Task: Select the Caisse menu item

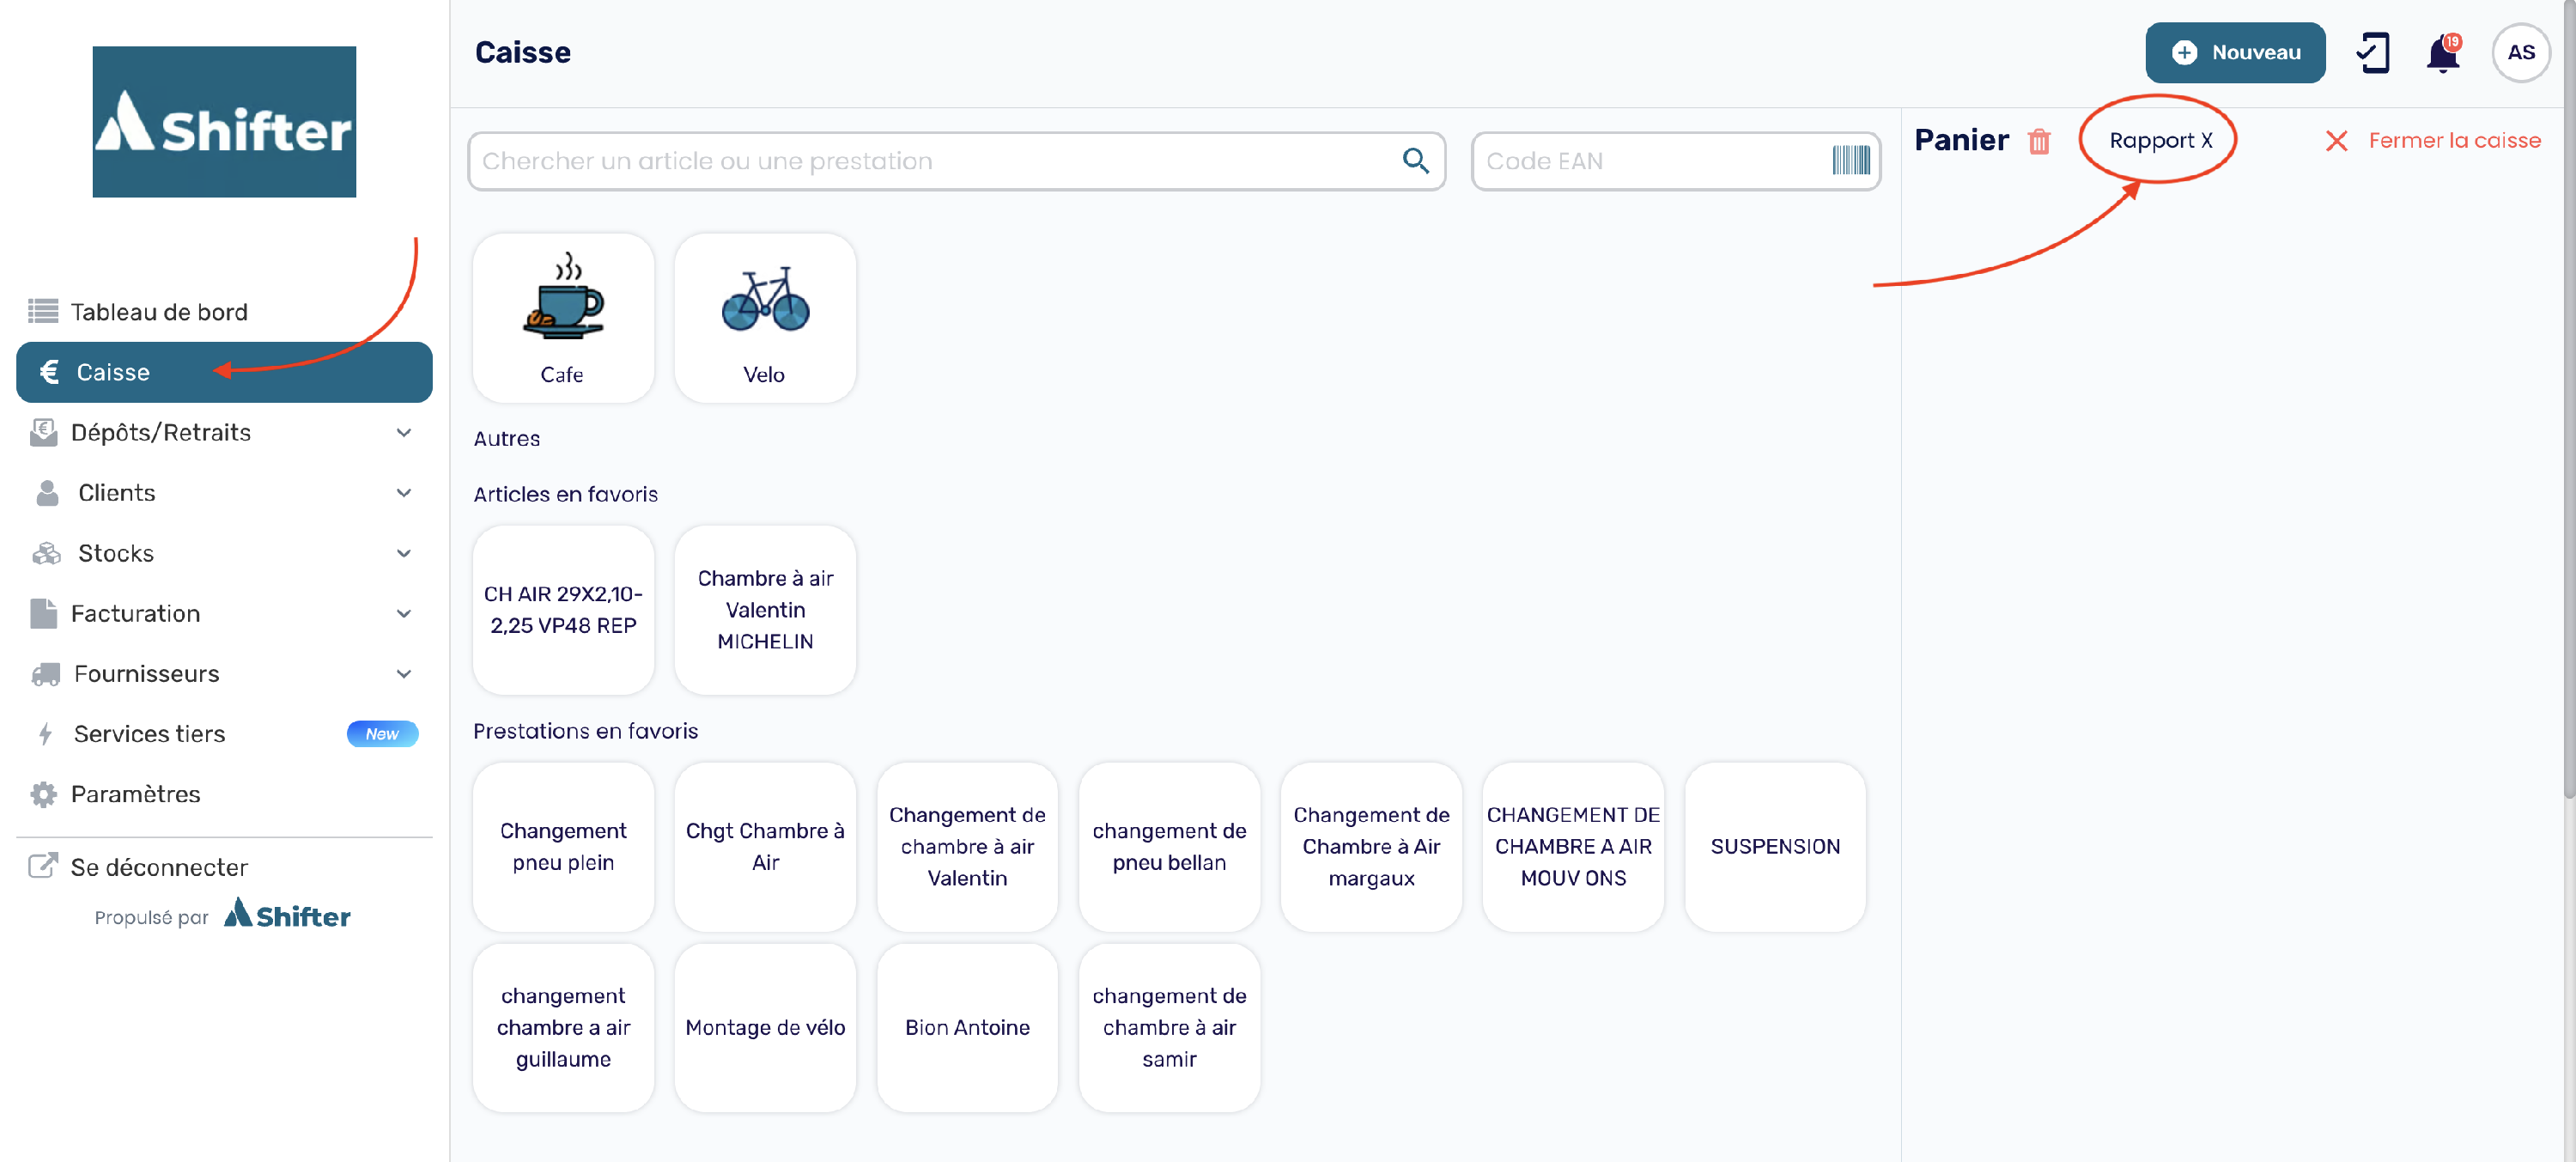Action: click(224, 372)
